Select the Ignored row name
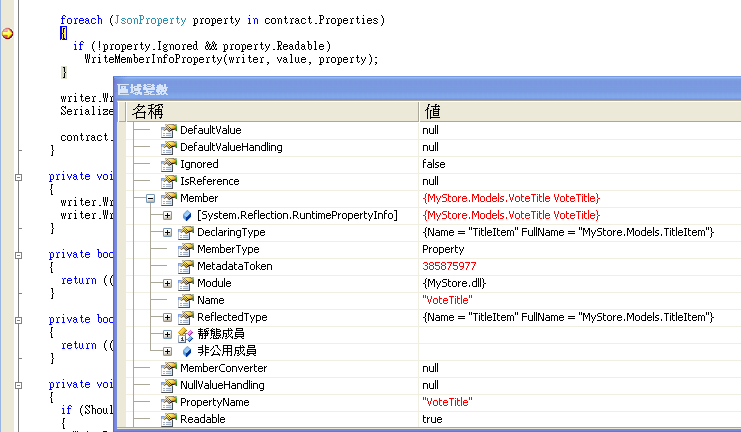This screenshot has height=432, width=741. coord(199,164)
